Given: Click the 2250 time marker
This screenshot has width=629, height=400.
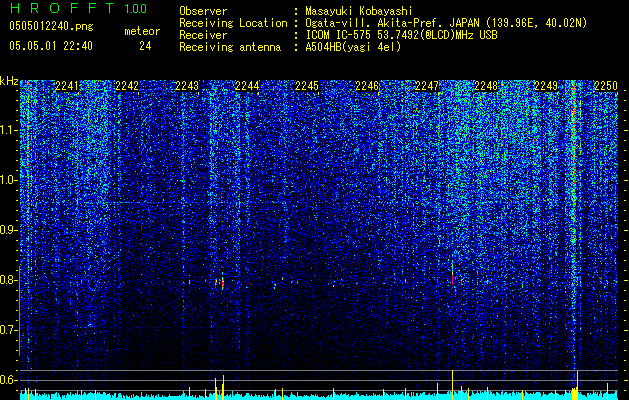Looking at the screenshot, I should pyautogui.click(x=606, y=86).
